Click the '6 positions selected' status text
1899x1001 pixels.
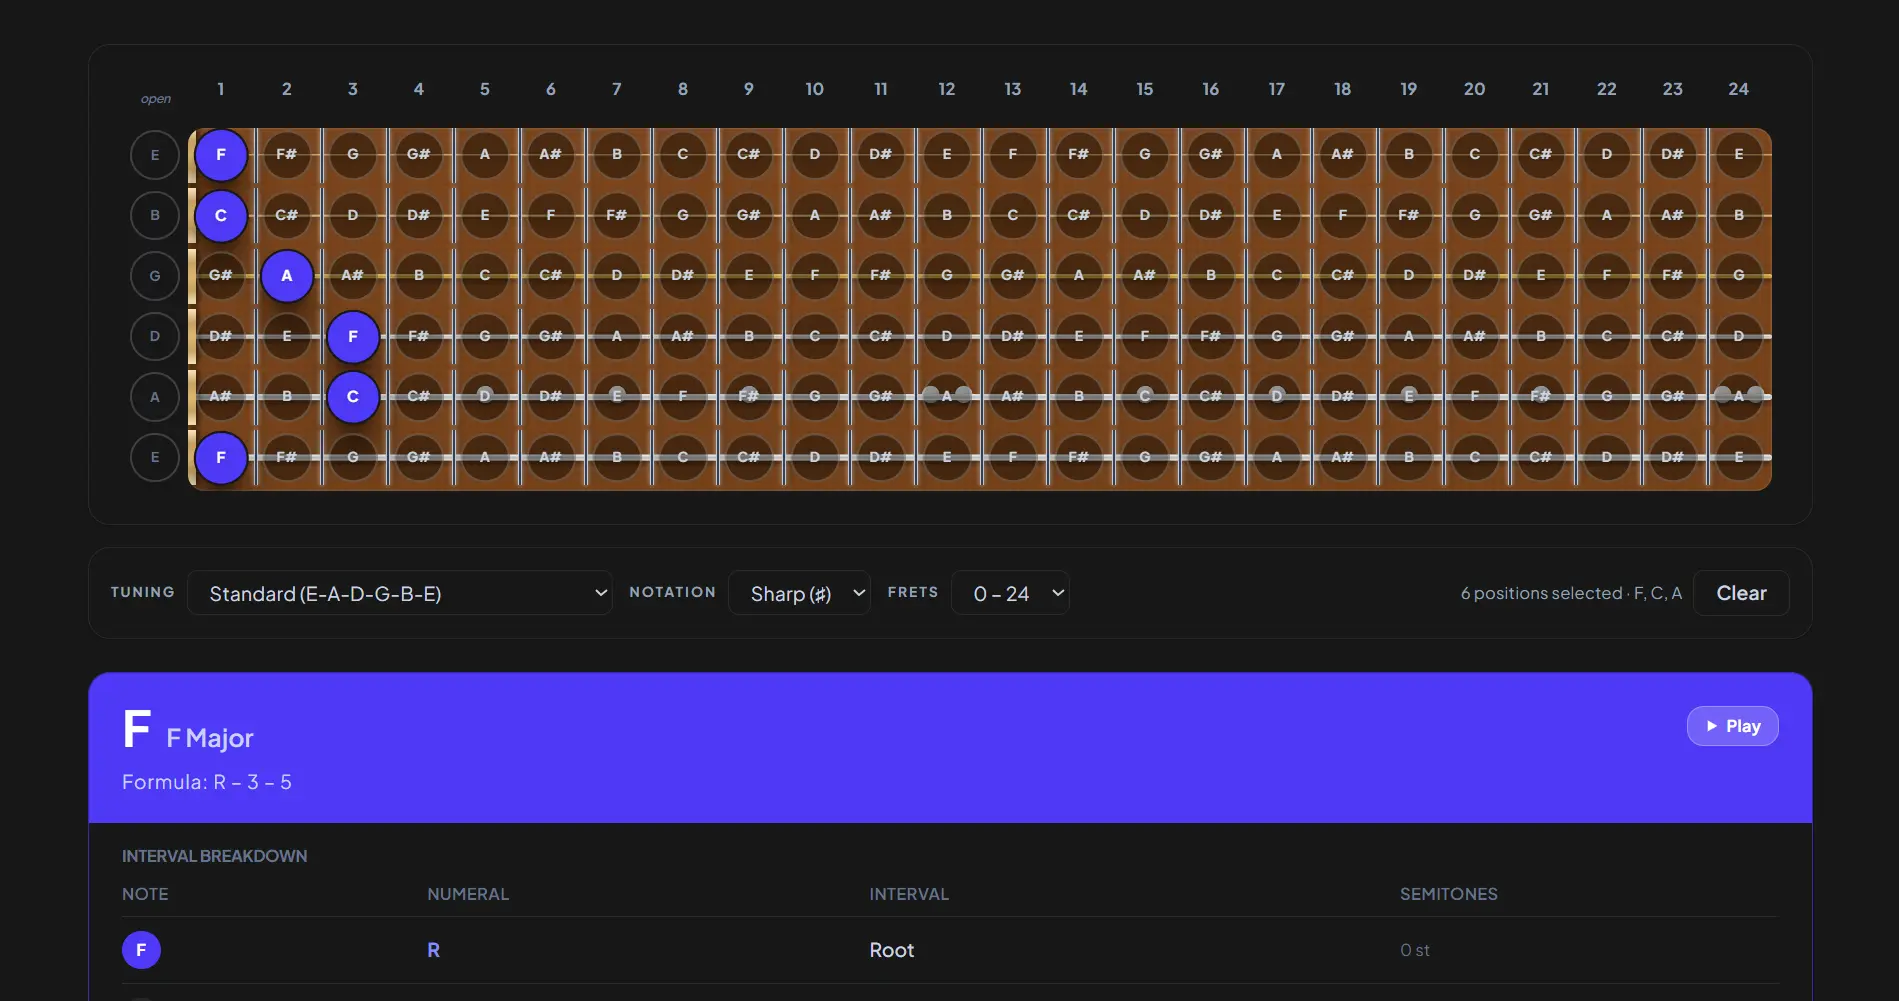(1571, 593)
